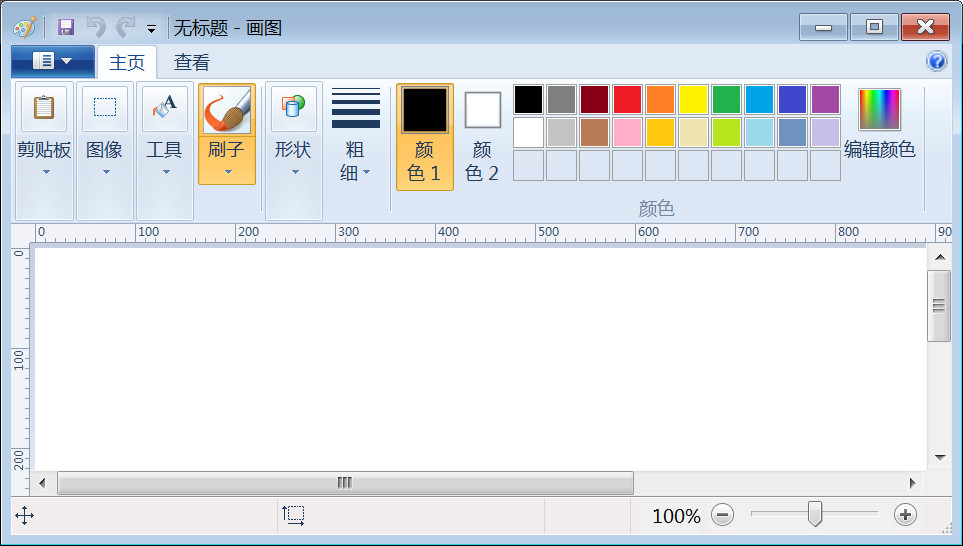The height and width of the screenshot is (546, 963).
Task: Click the Undo arrow in the title bar
Action: point(96,27)
